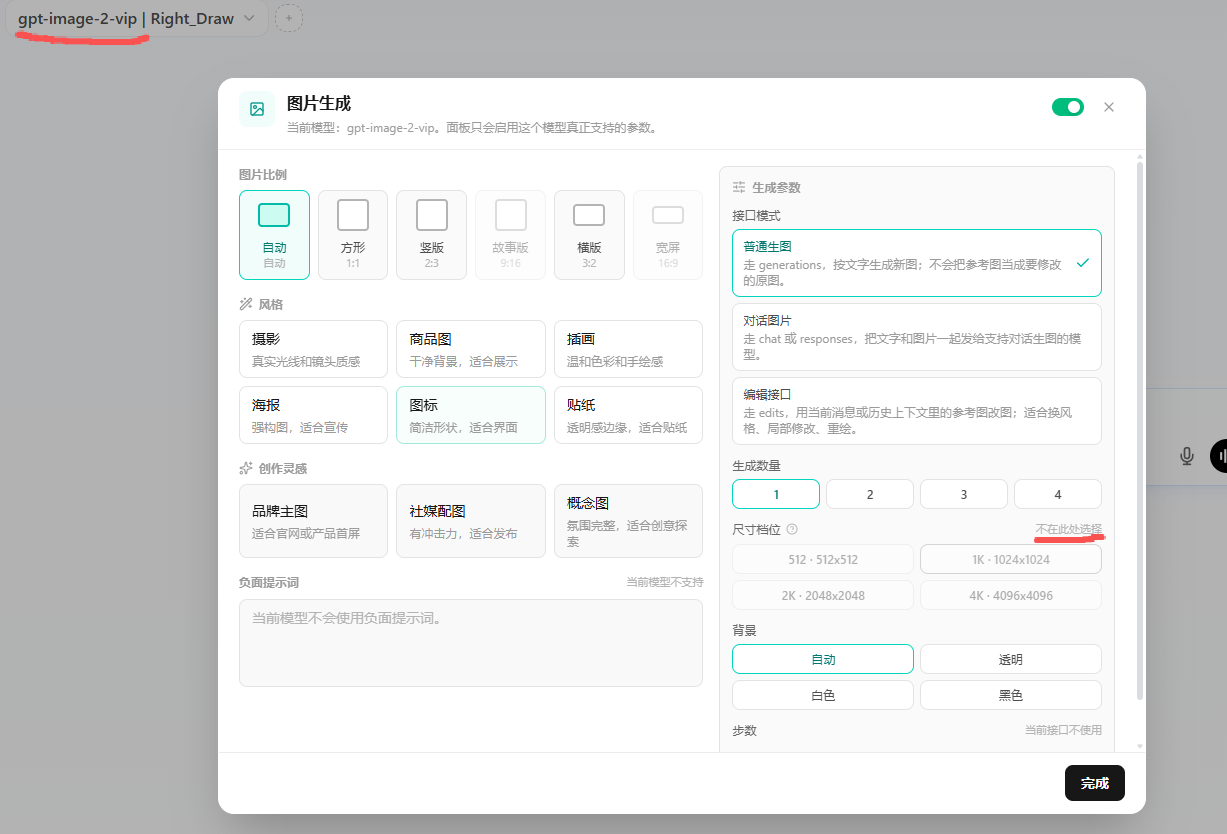This screenshot has height=834, width=1227.
Task: Choose the 插画 style card
Action: click(628, 349)
